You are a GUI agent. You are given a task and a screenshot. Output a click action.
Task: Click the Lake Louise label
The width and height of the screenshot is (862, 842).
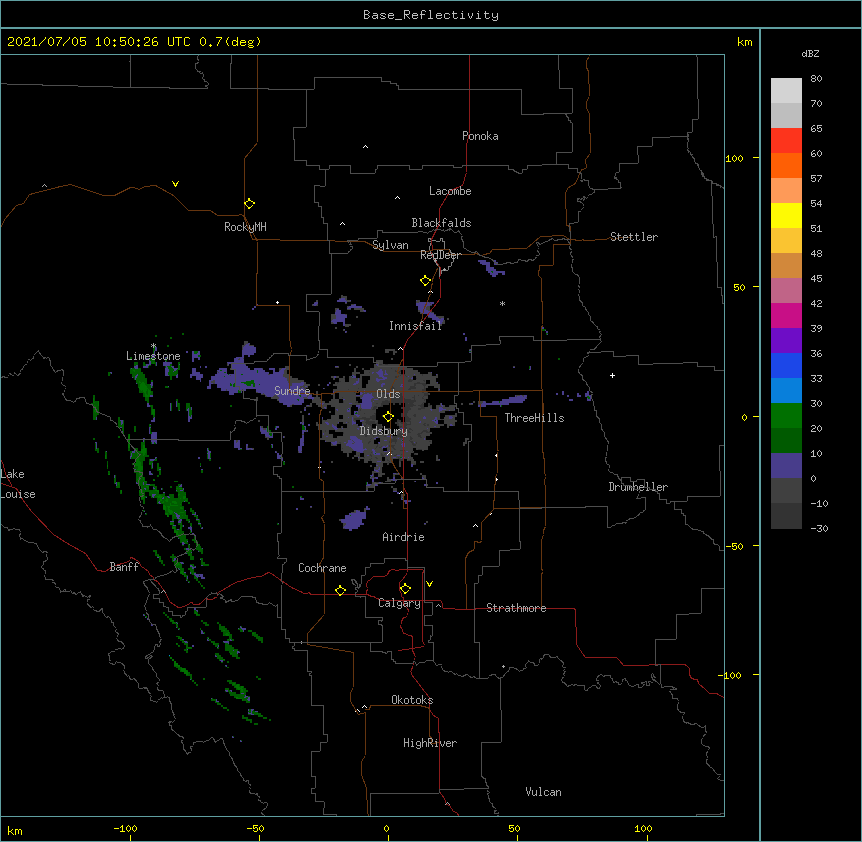coord(17,484)
